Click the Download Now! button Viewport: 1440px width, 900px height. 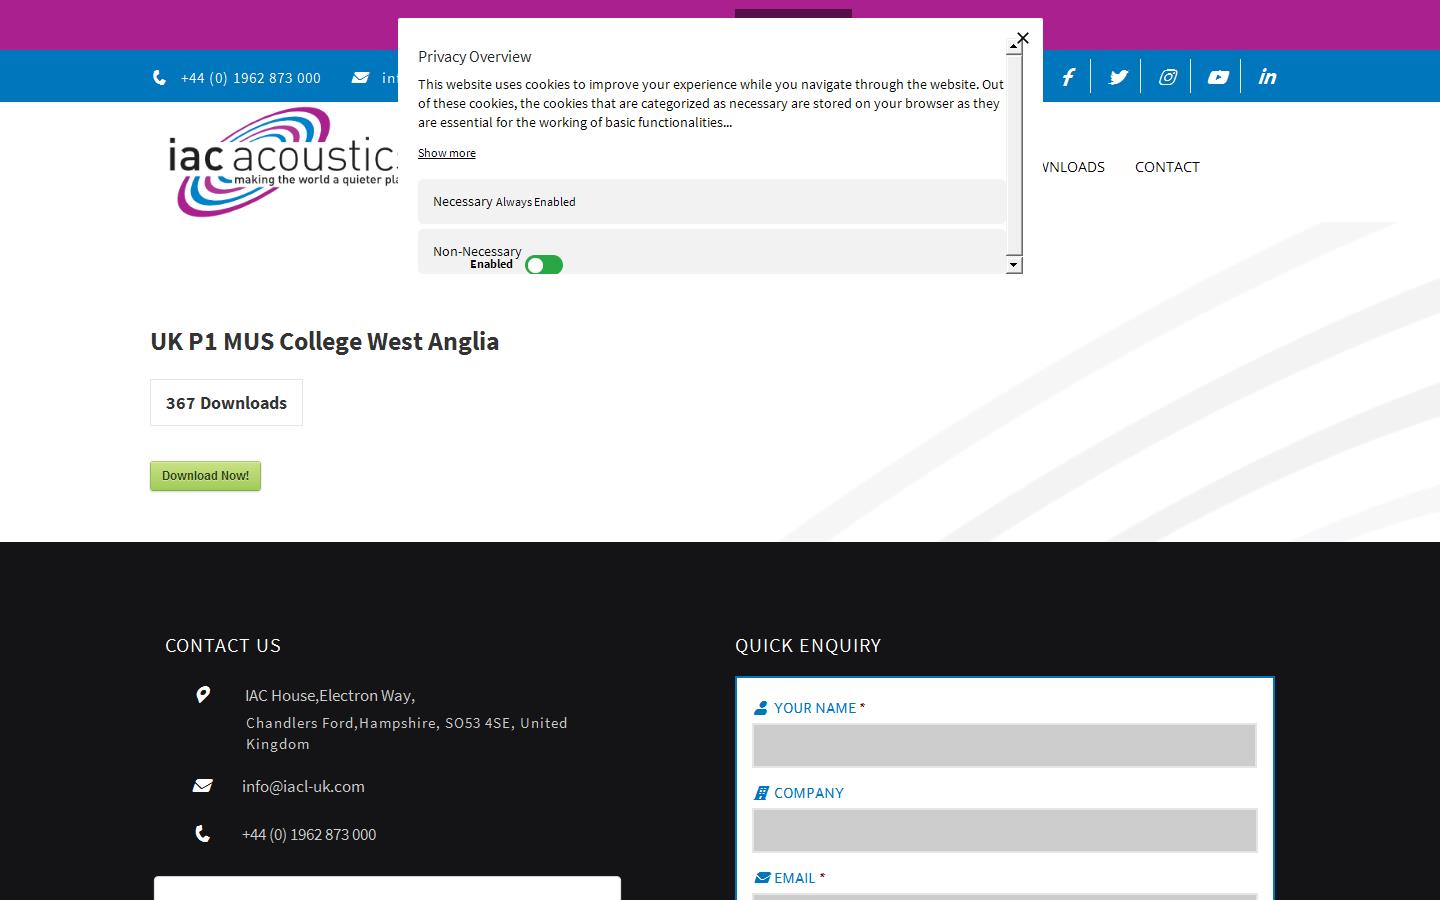click(x=205, y=476)
